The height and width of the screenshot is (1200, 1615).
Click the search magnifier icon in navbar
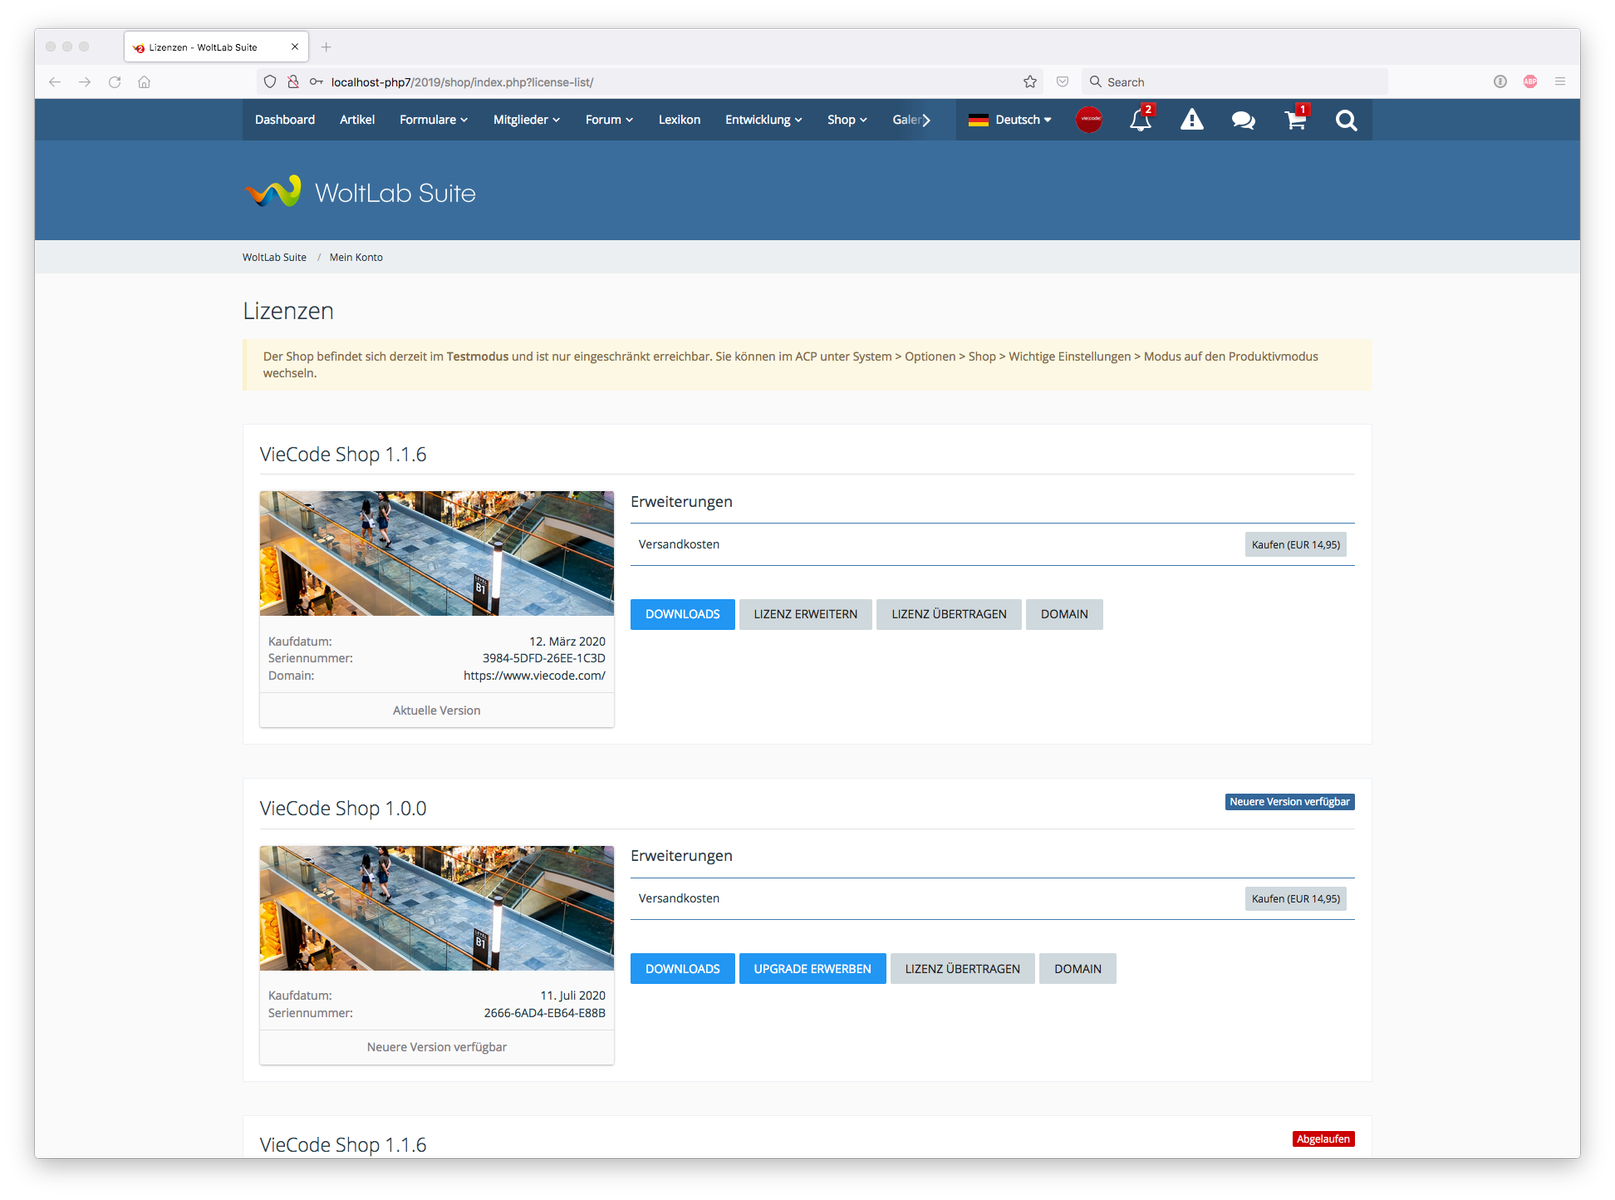tap(1346, 120)
